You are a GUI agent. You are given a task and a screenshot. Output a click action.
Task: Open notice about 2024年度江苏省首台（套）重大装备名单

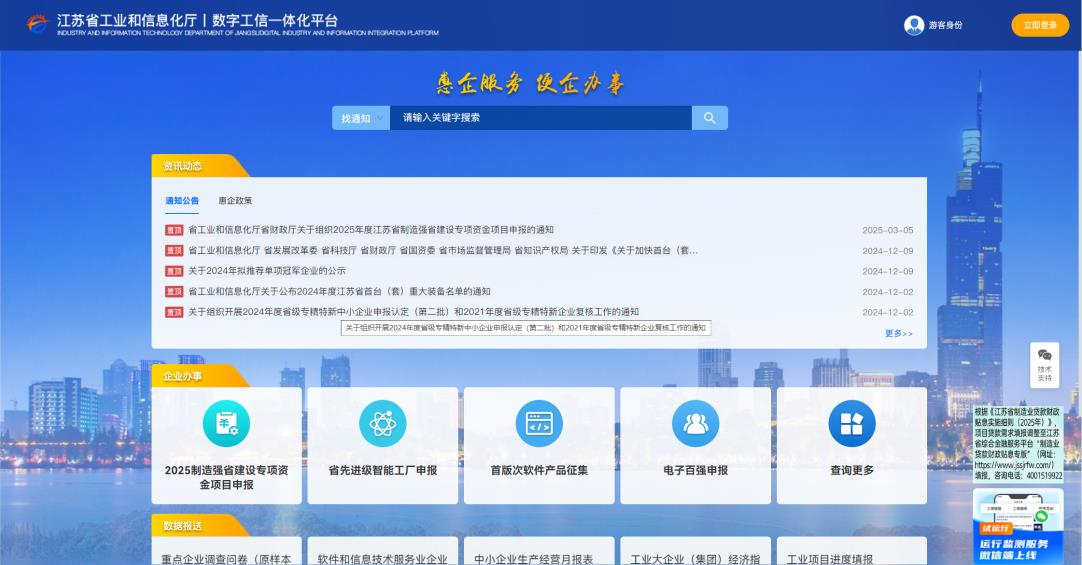339,292
